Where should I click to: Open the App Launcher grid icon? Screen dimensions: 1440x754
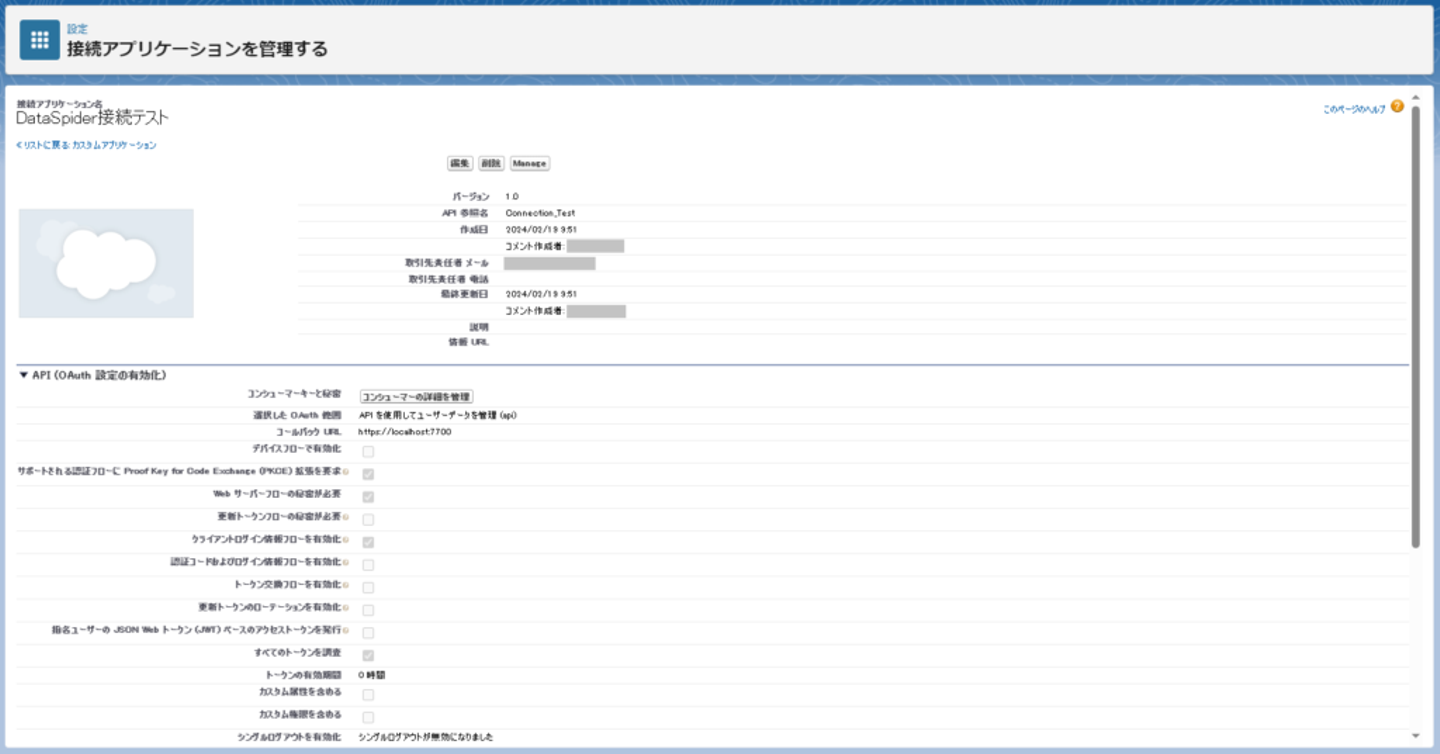tap(40, 40)
